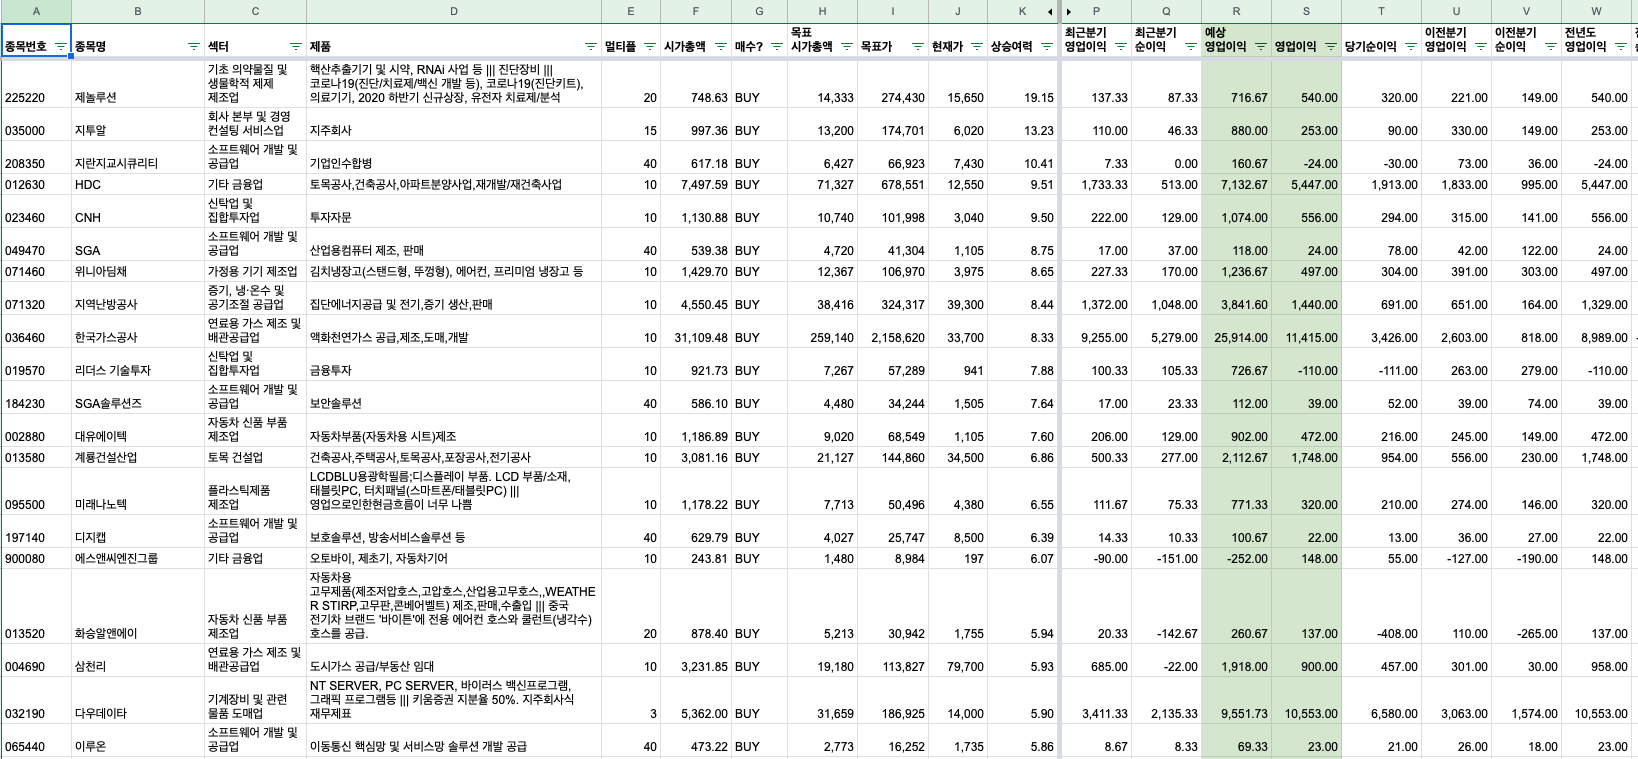Select the 액화천연가스 공급,제조,도매,개발 product cell
1638x759 pixels.
point(454,331)
